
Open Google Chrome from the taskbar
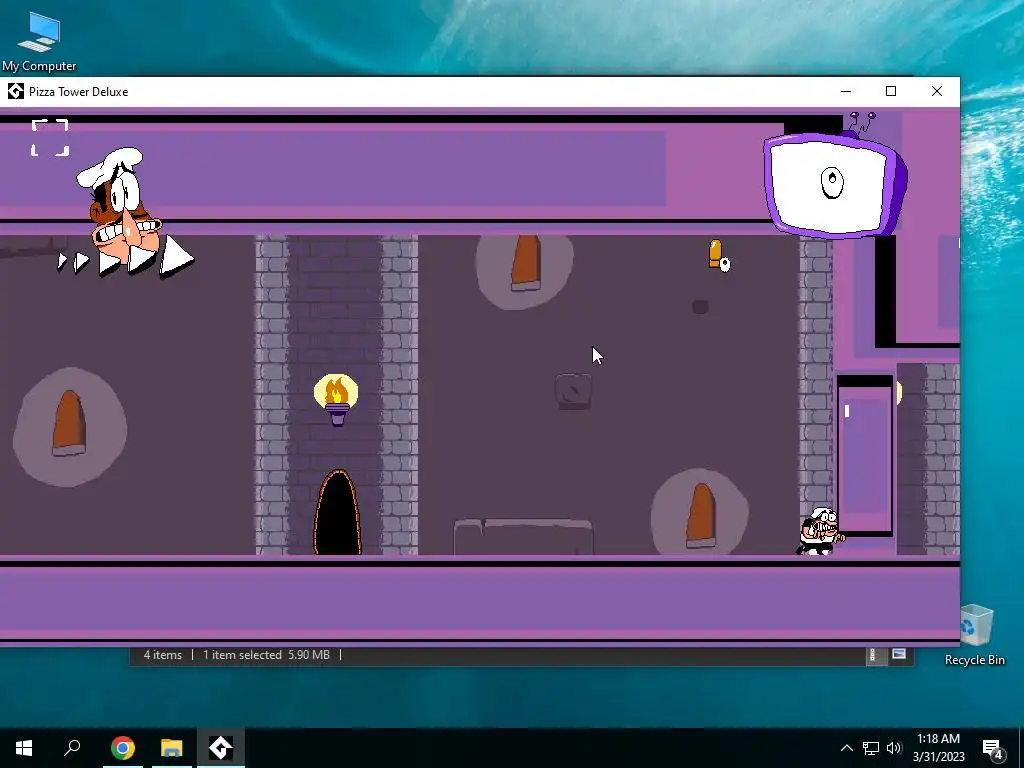point(122,748)
